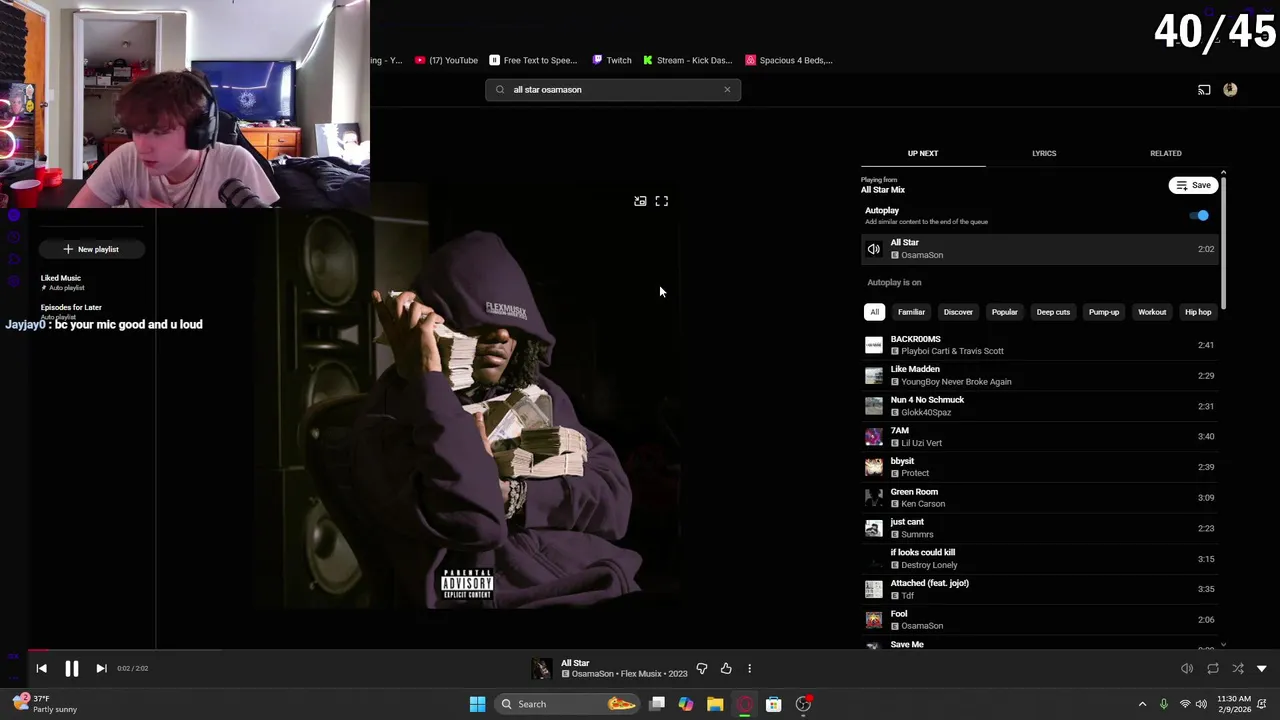Click the bbysit song thumbnail
Image resolution: width=1280 pixels, height=720 pixels.
tap(874, 467)
